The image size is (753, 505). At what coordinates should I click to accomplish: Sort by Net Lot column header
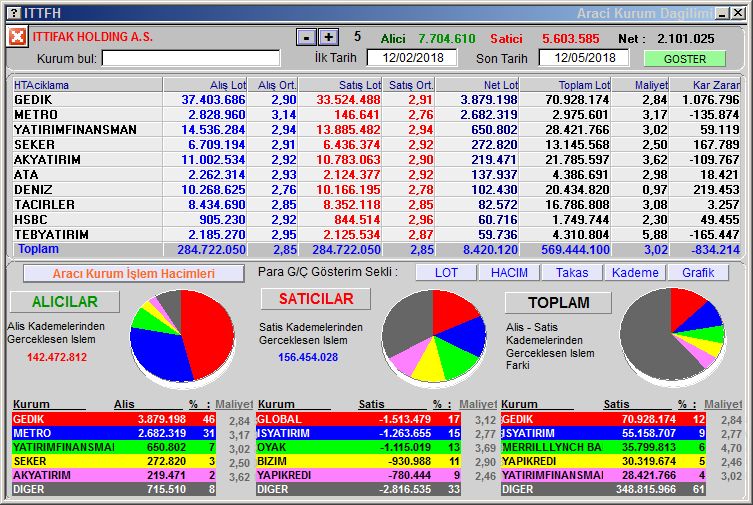click(478, 85)
